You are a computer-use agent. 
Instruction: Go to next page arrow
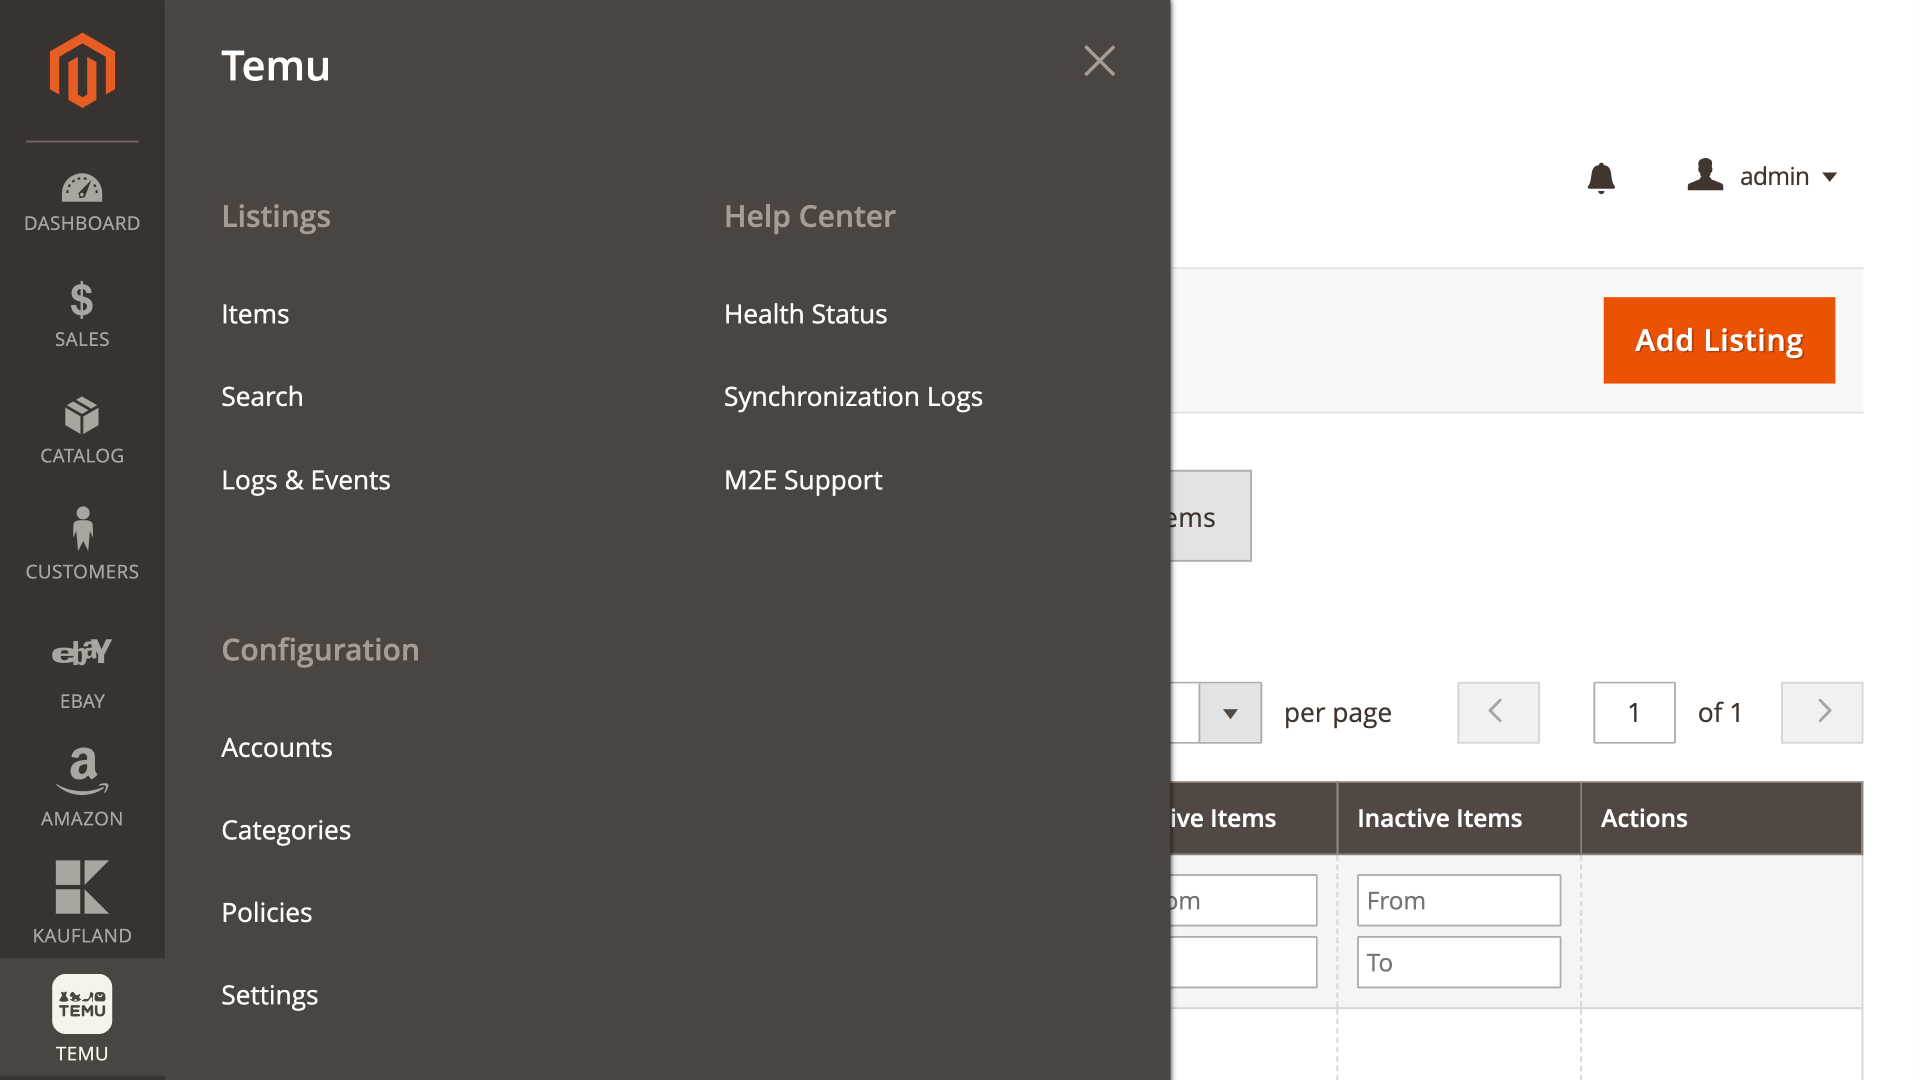[1822, 713]
